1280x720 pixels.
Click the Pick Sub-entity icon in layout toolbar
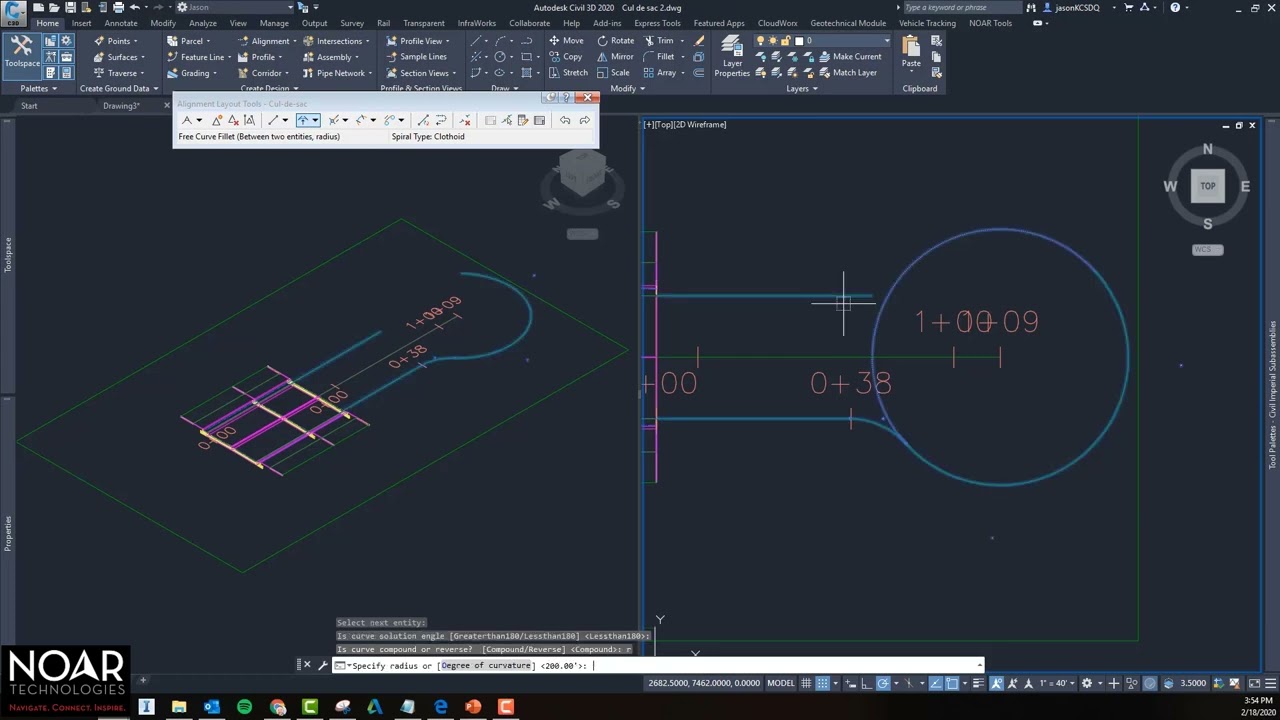(x=506, y=120)
